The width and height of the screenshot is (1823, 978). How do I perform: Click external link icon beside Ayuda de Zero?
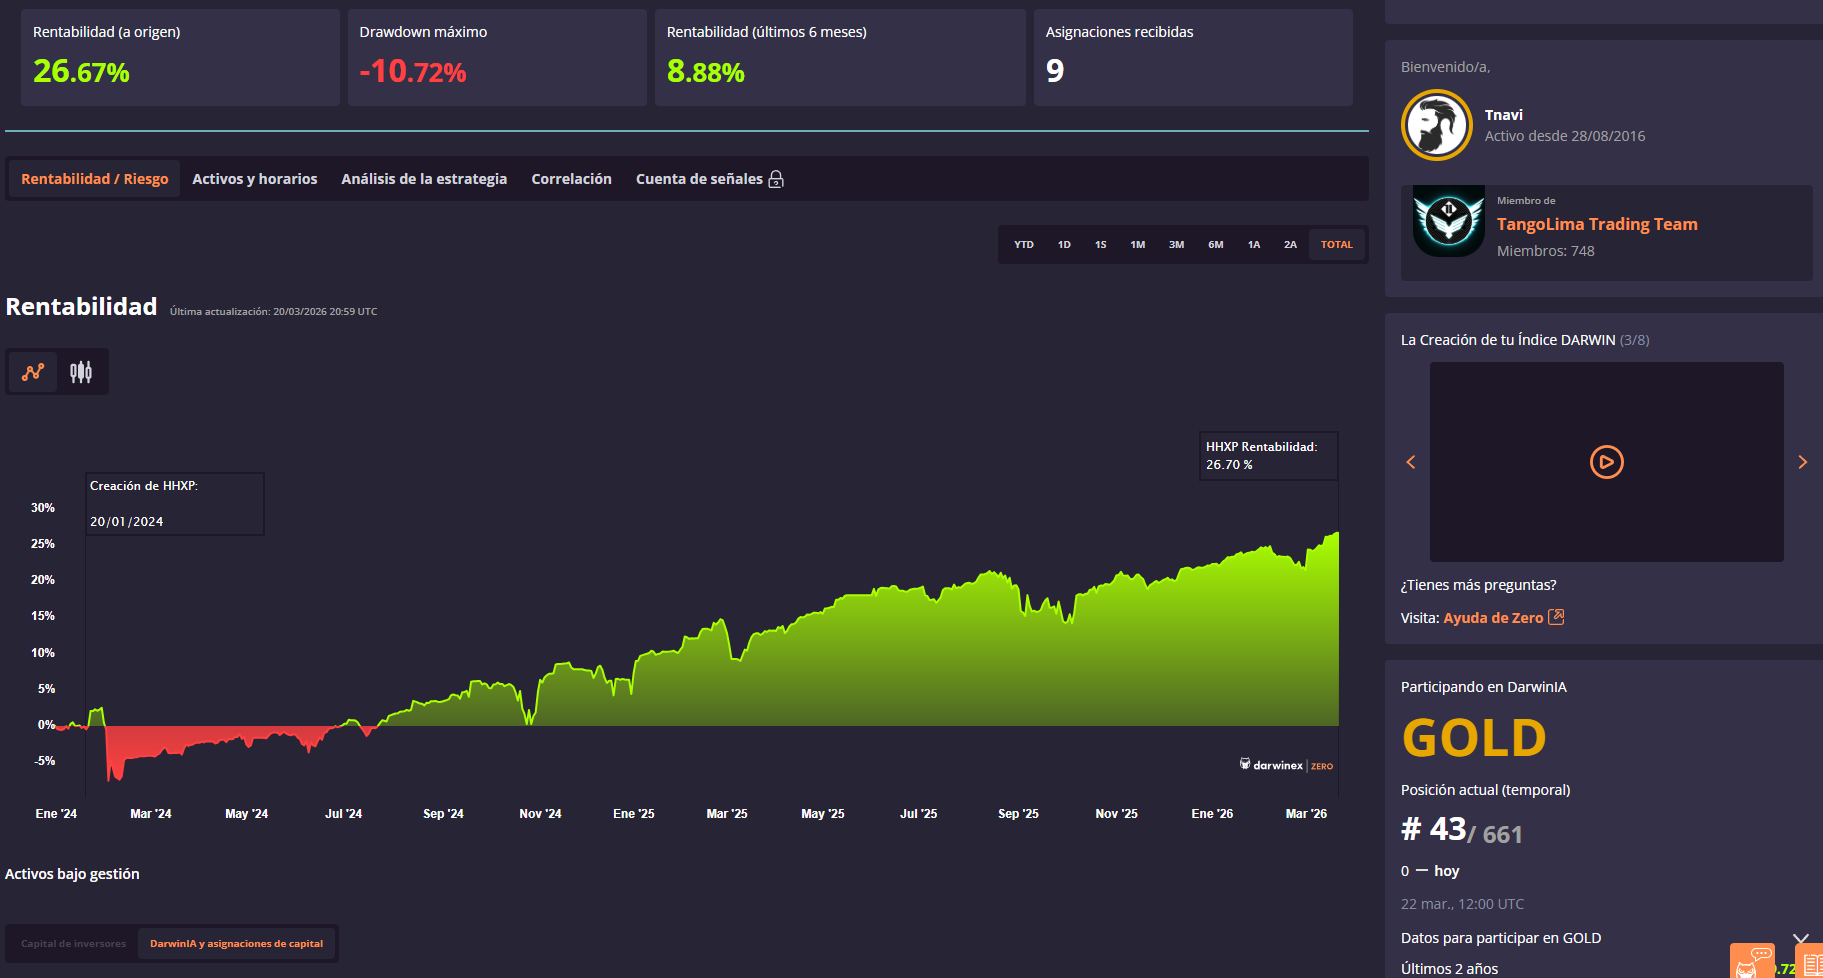[1556, 617]
